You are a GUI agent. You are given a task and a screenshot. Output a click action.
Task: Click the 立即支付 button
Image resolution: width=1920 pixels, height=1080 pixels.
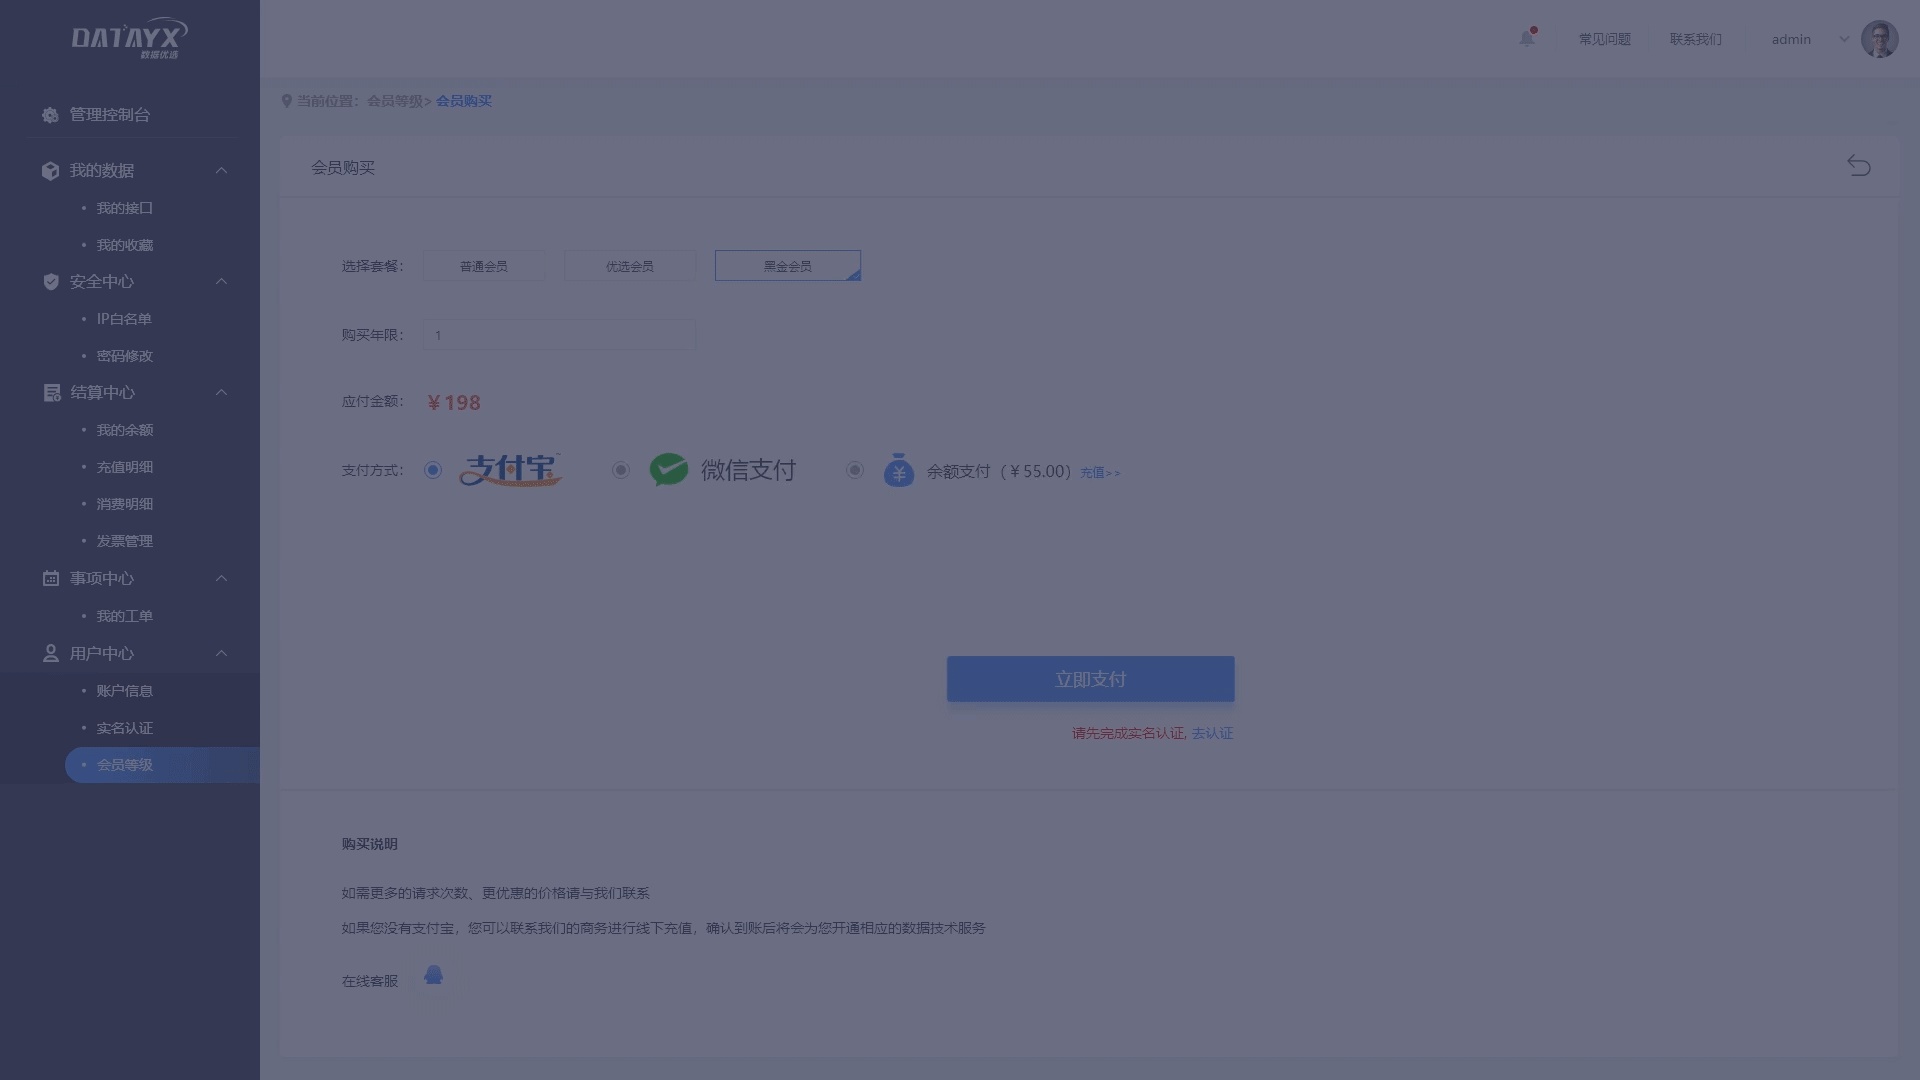(x=1090, y=679)
